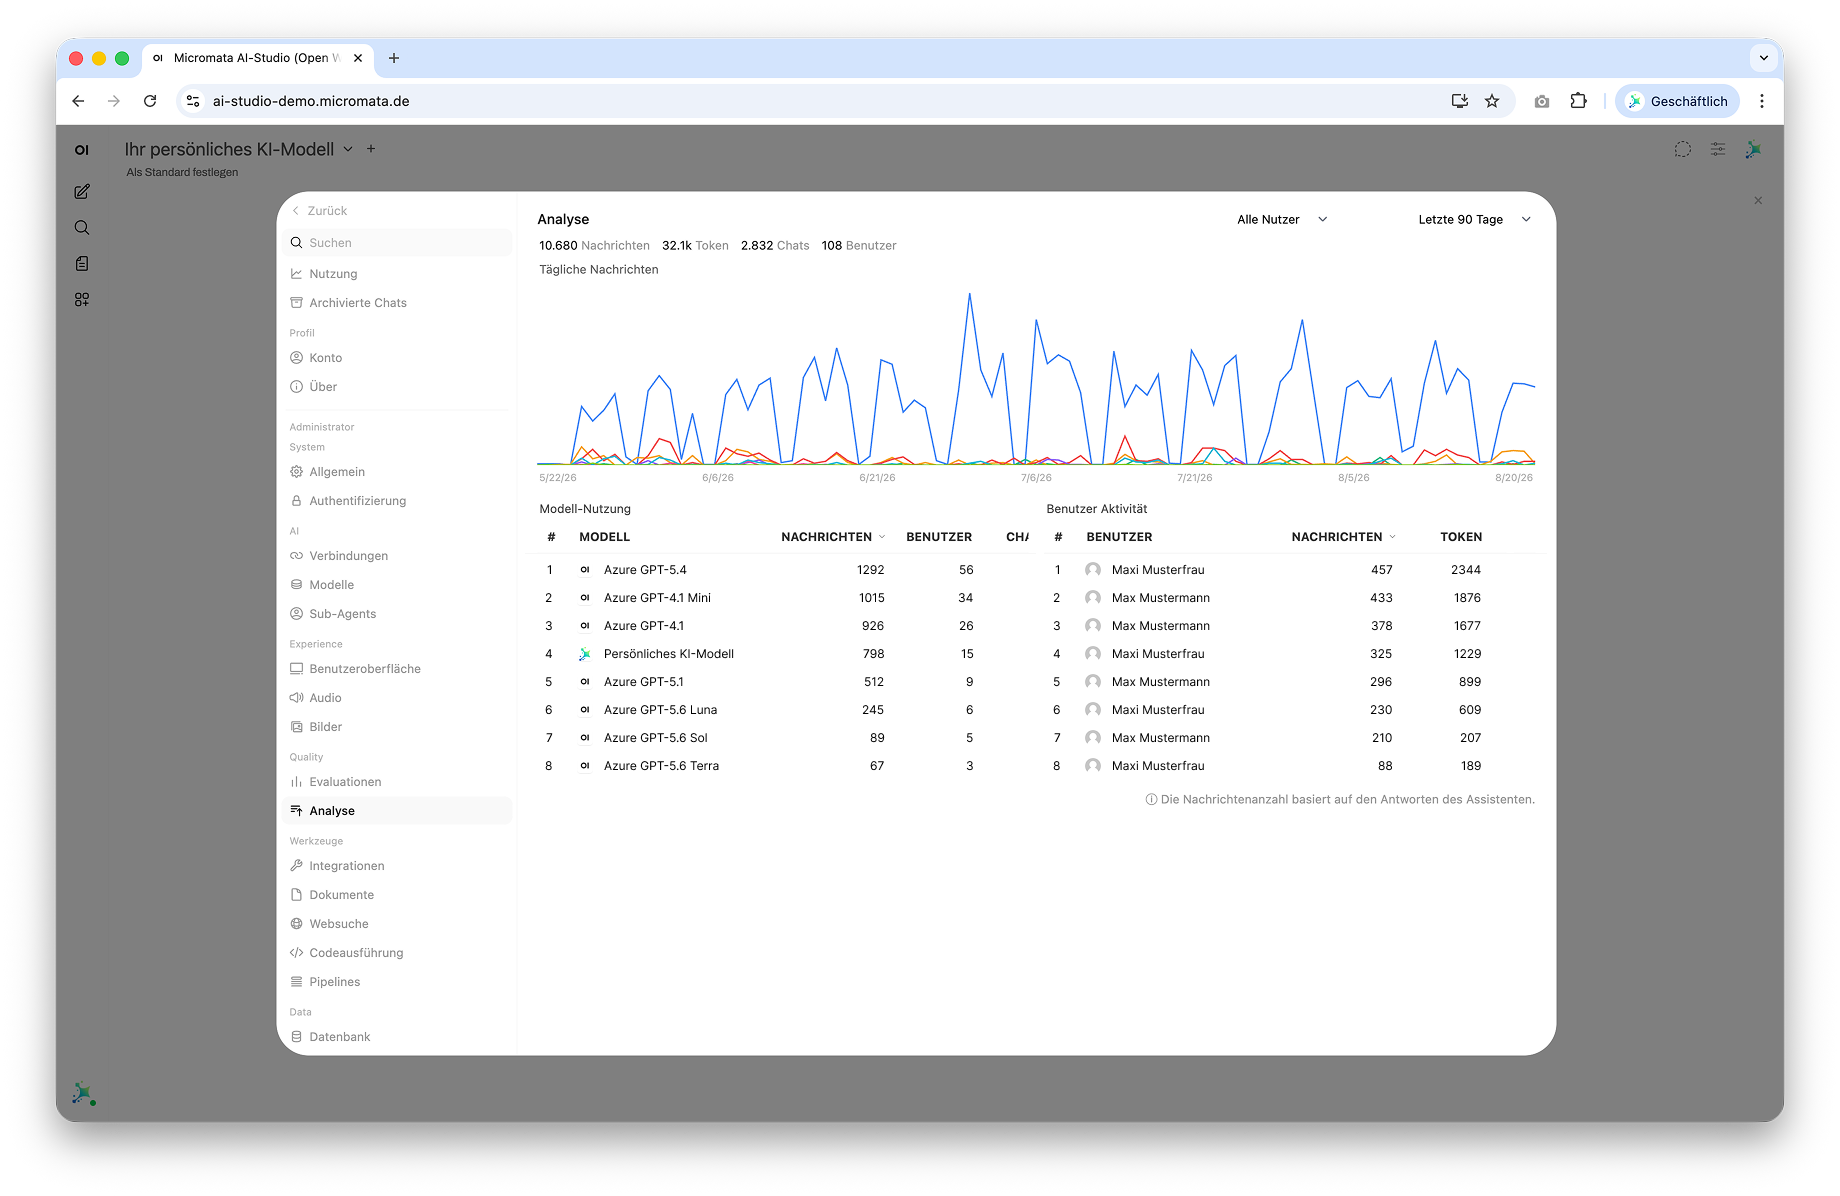Click the camera icon in browser toolbar

[1542, 101]
